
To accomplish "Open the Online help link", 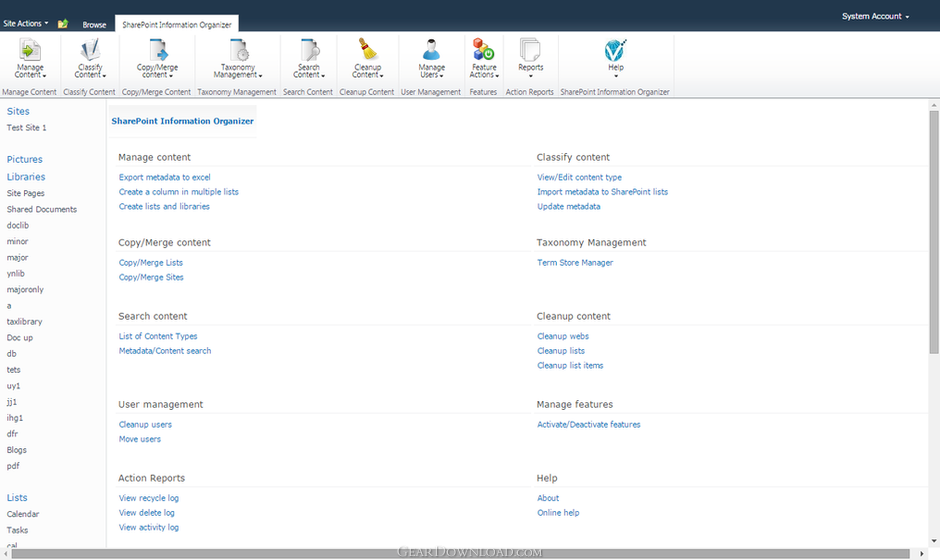I will (558, 513).
